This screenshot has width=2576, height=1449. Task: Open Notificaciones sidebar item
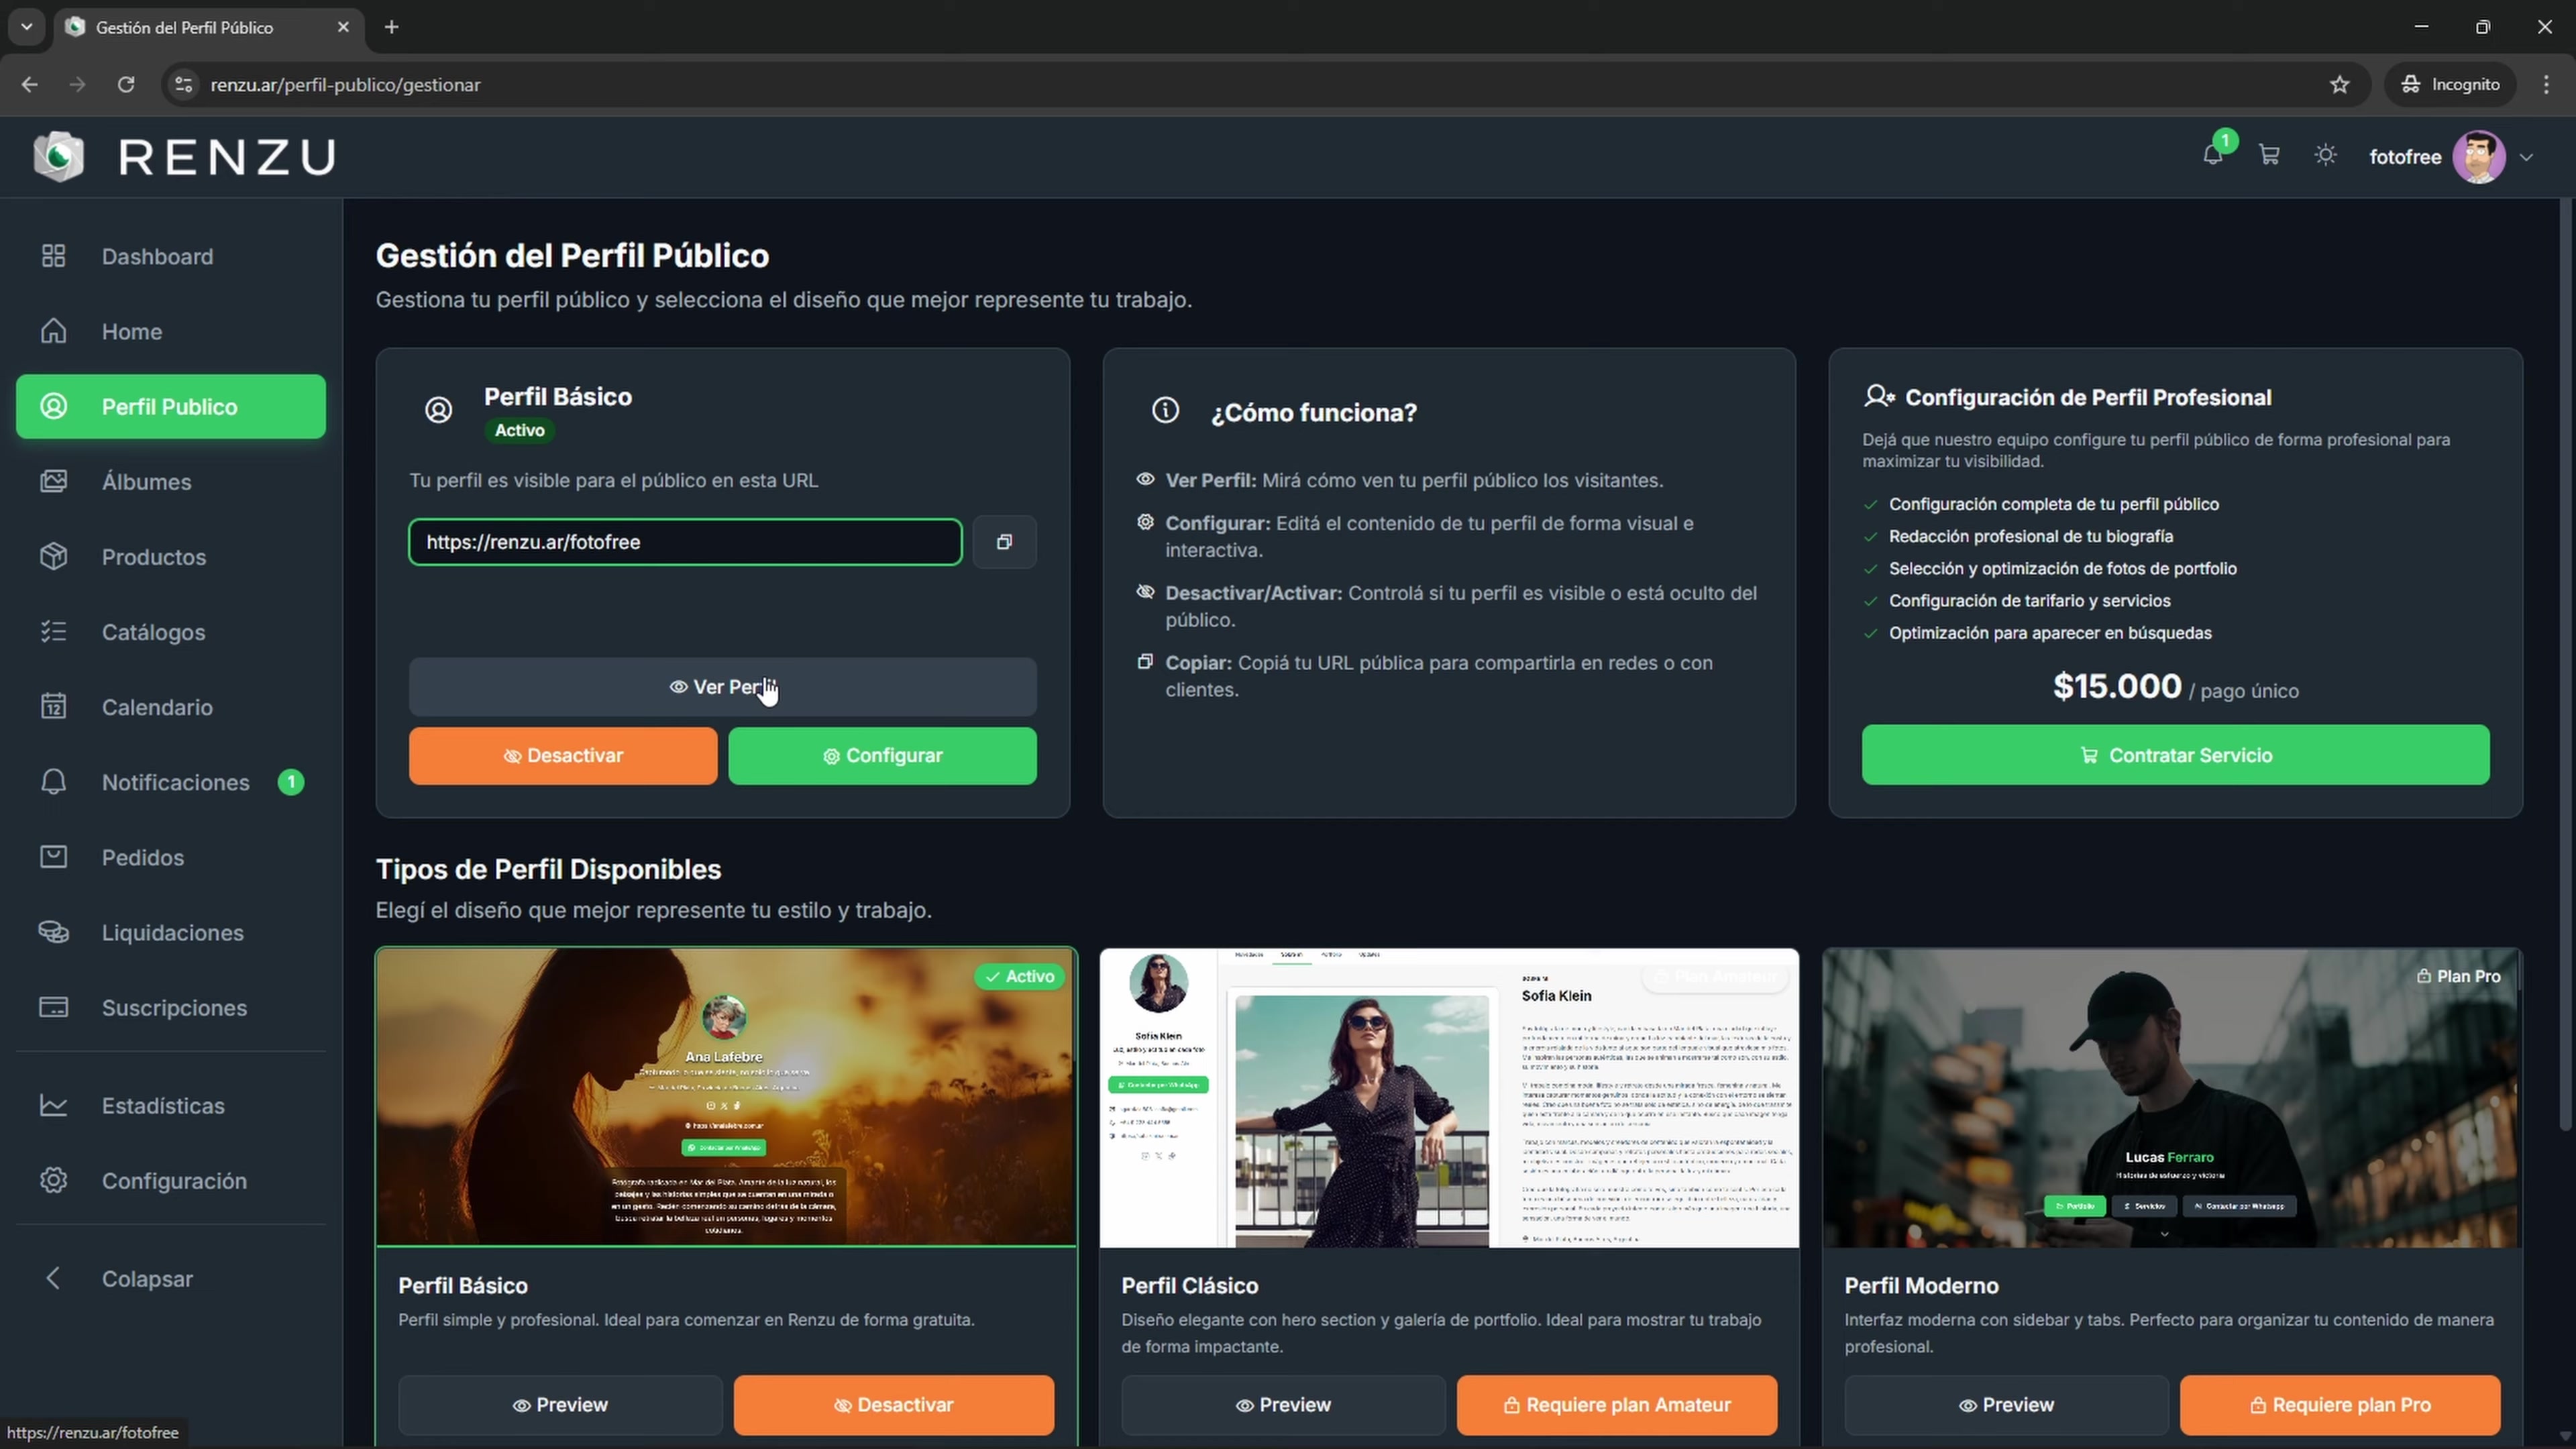171,782
